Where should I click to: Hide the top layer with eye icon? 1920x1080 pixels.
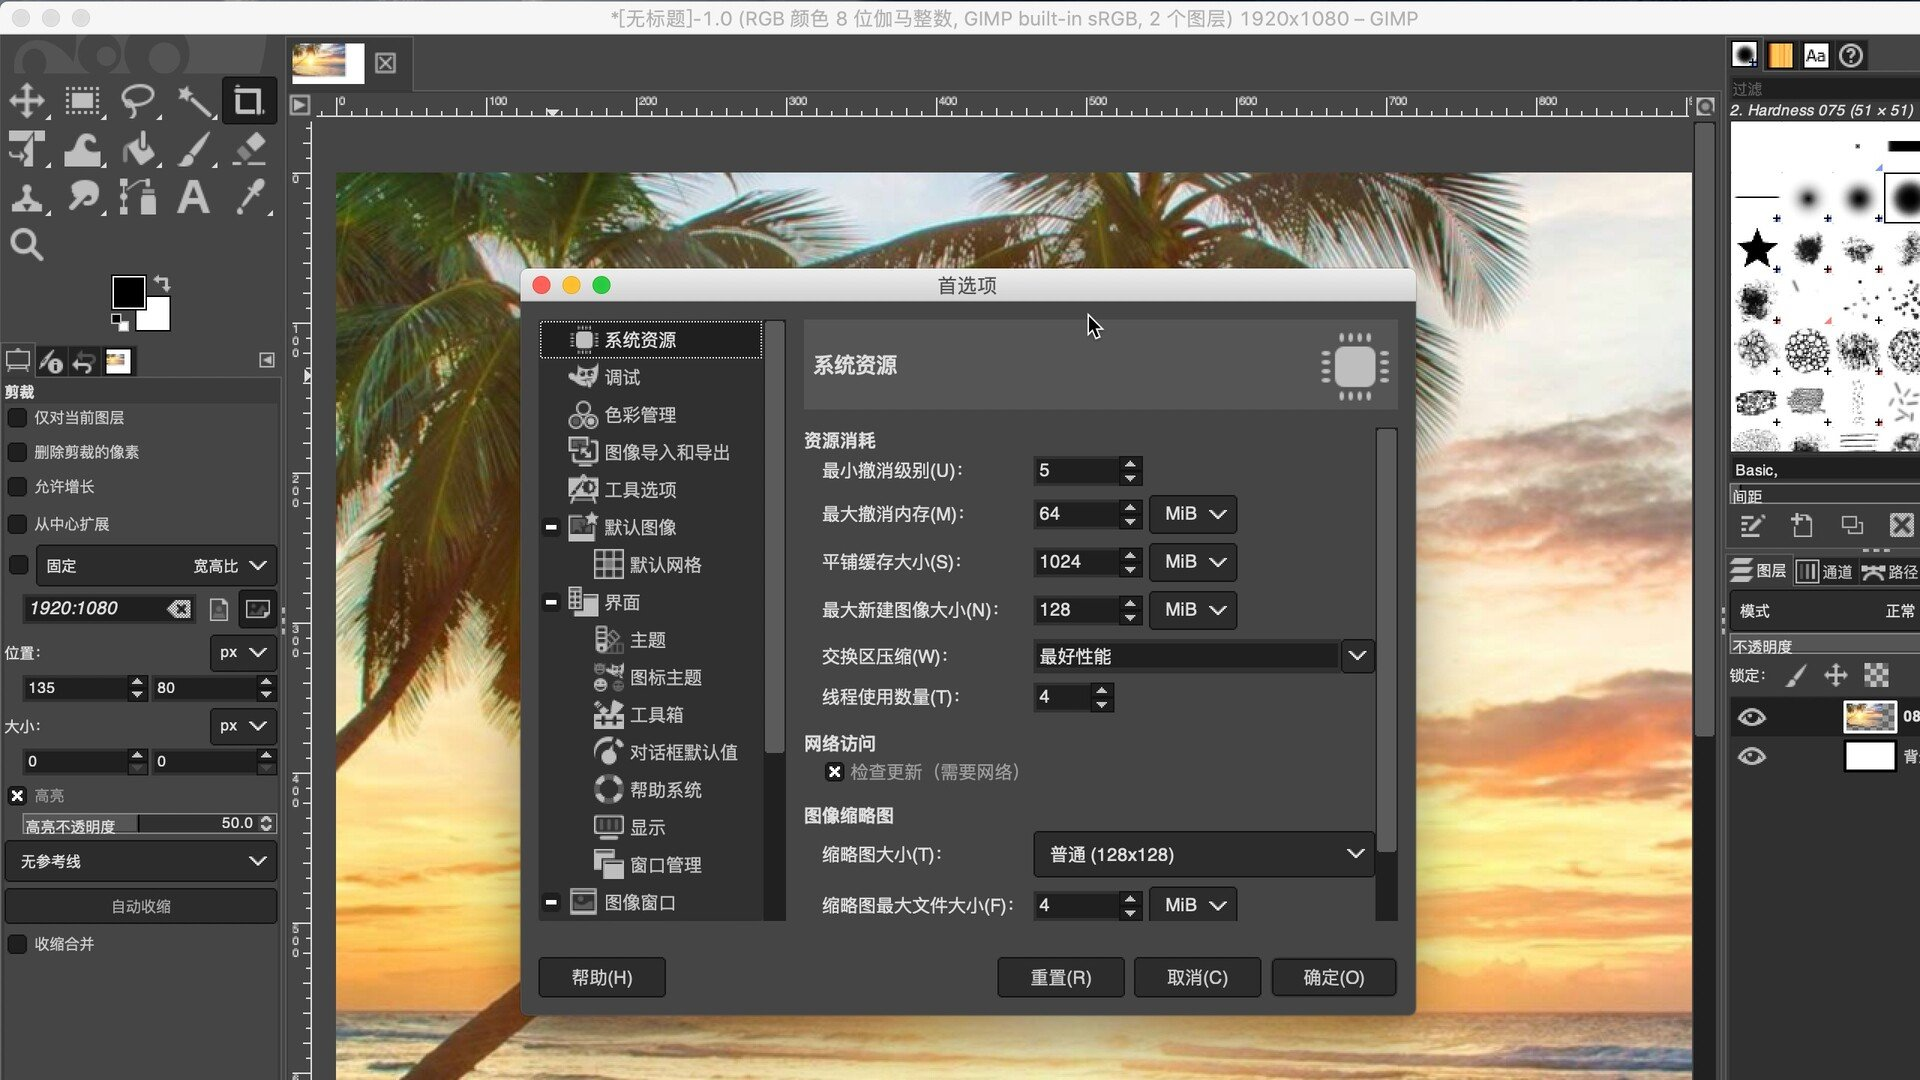point(1751,717)
